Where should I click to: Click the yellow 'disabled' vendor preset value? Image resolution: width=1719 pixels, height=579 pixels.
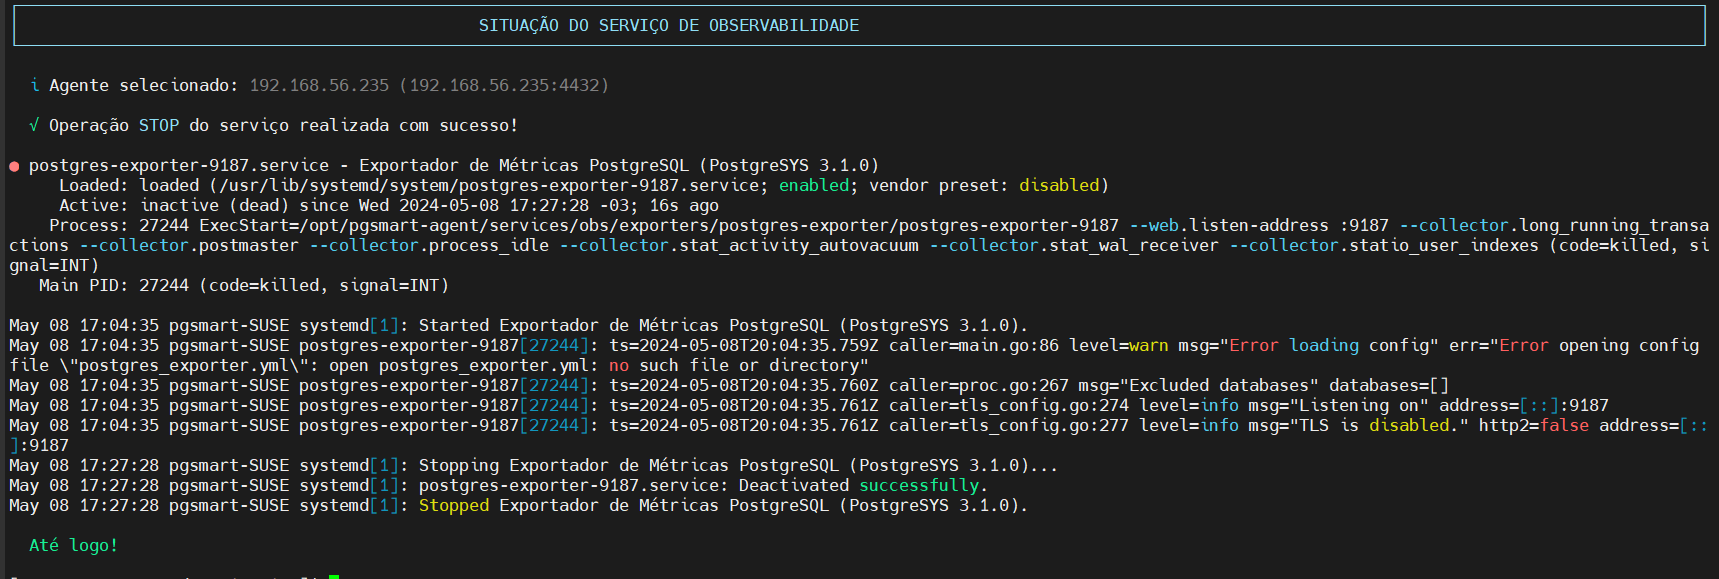click(x=1059, y=185)
